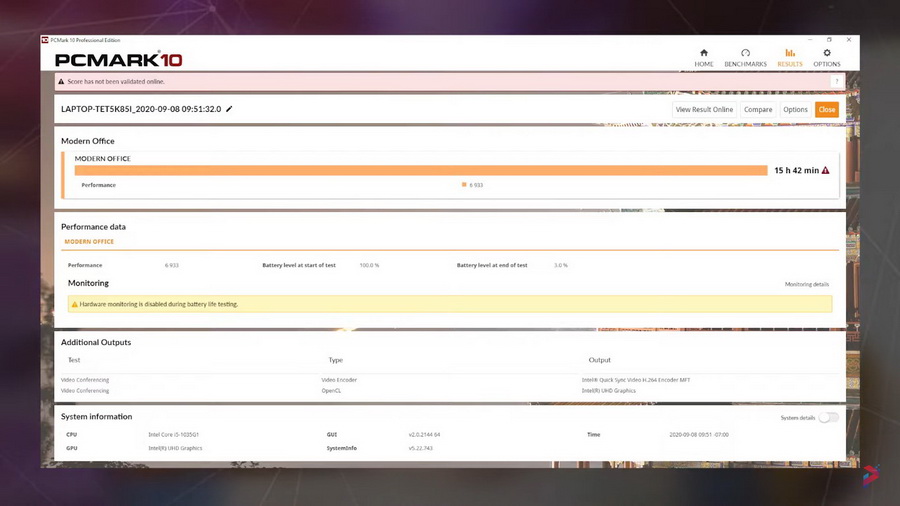900x506 pixels.
Task: Close the result with orange Close button
Action: 826,110
